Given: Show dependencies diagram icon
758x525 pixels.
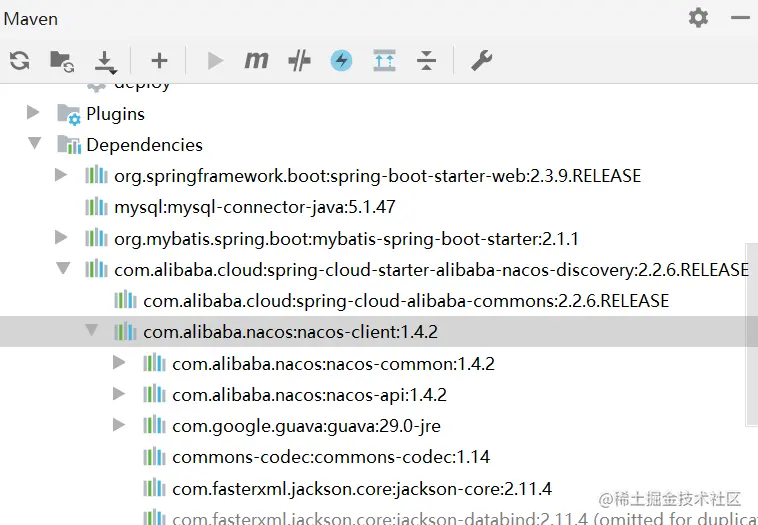Looking at the screenshot, I should [x=384, y=61].
